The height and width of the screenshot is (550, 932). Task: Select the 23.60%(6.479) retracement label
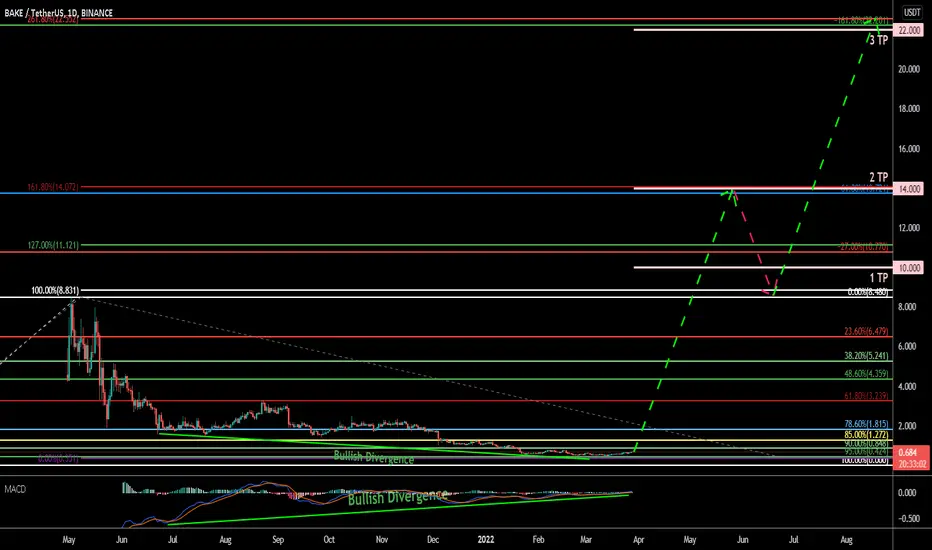coord(866,331)
